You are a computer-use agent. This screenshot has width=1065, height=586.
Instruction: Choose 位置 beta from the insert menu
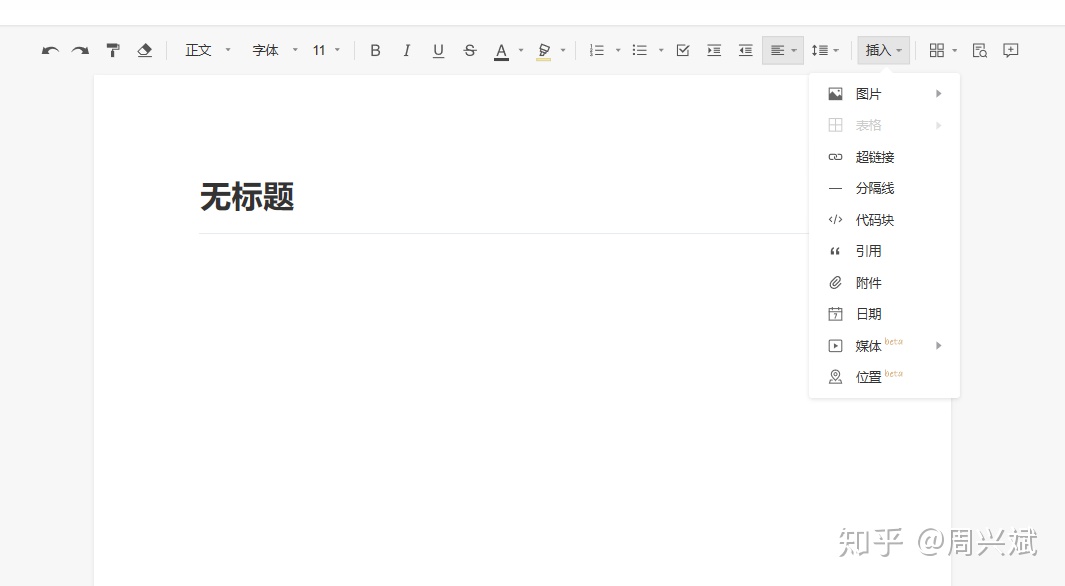click(884, 377)
